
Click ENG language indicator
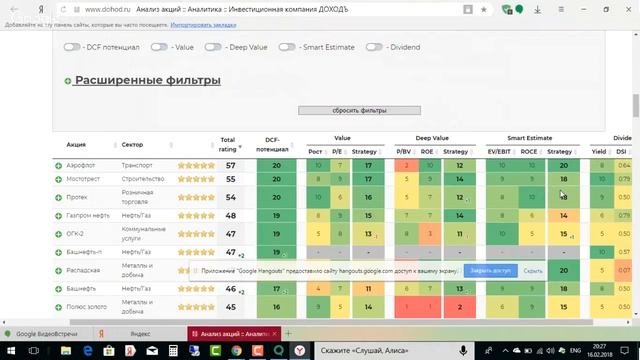pos(575,351)
